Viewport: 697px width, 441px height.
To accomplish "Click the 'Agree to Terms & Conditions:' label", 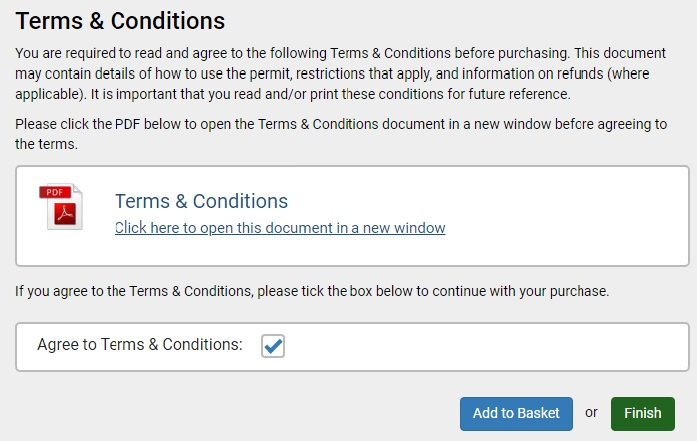I will (x=140, y=345).
